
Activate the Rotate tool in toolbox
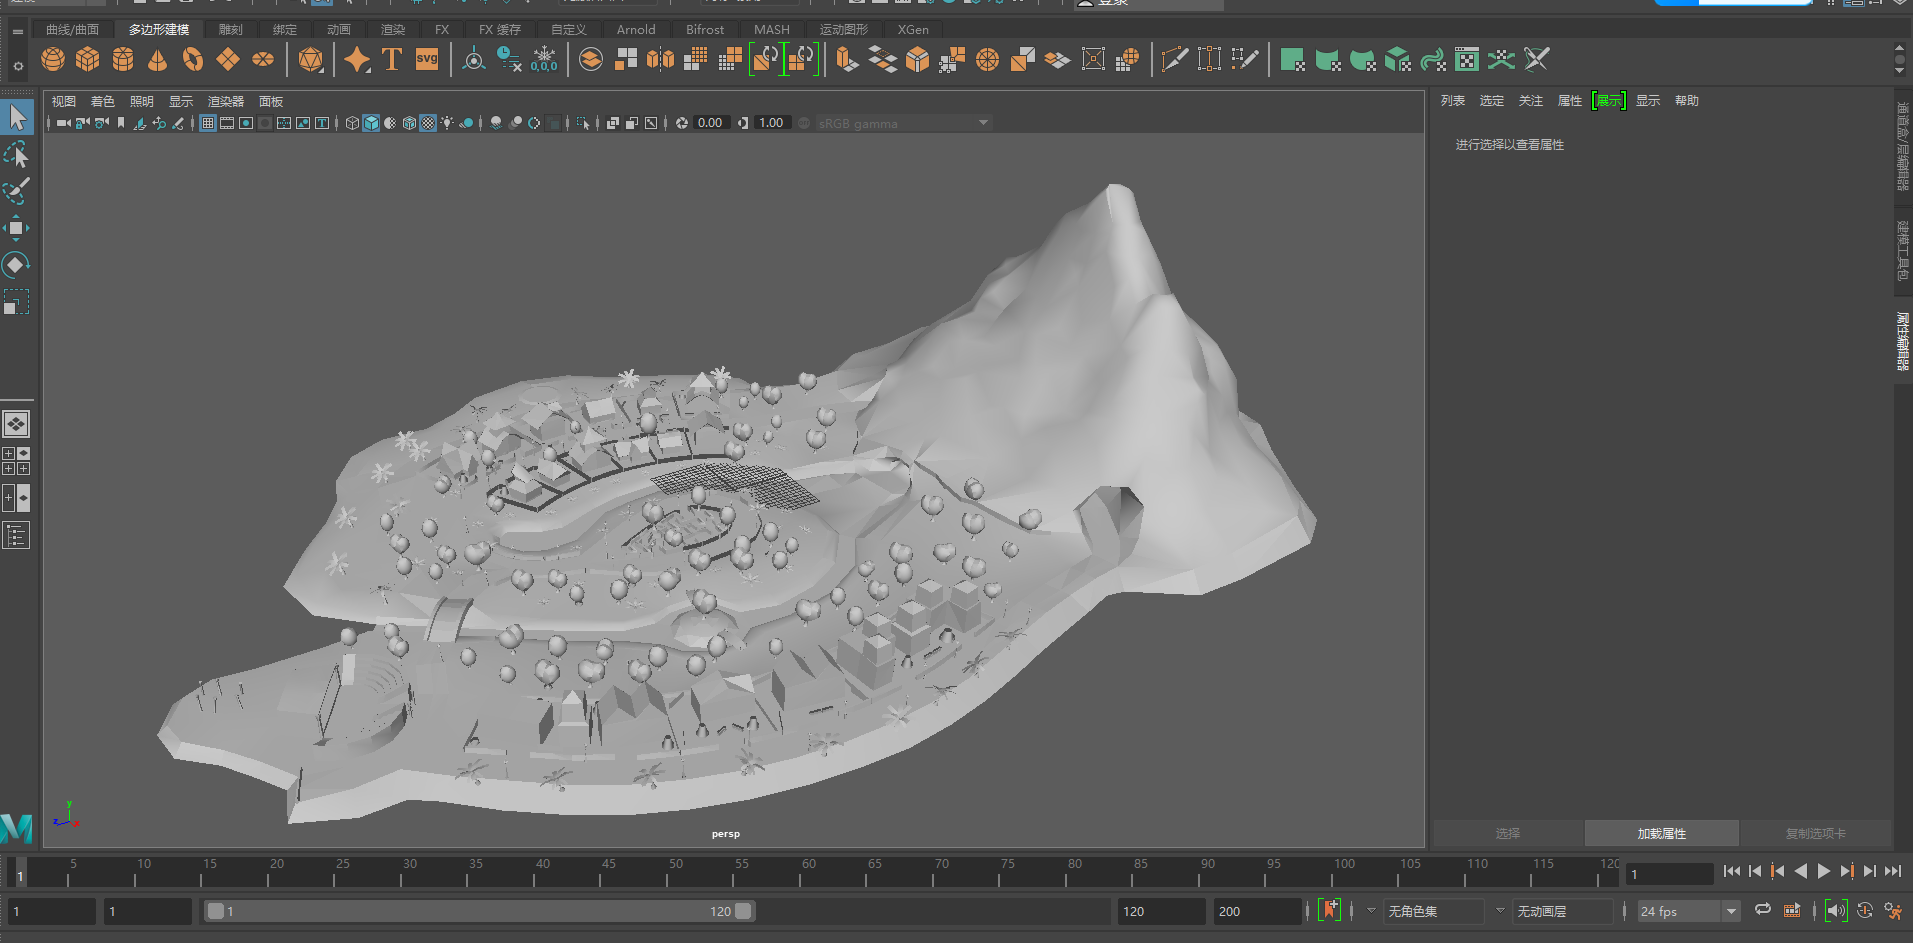(17, 265)
